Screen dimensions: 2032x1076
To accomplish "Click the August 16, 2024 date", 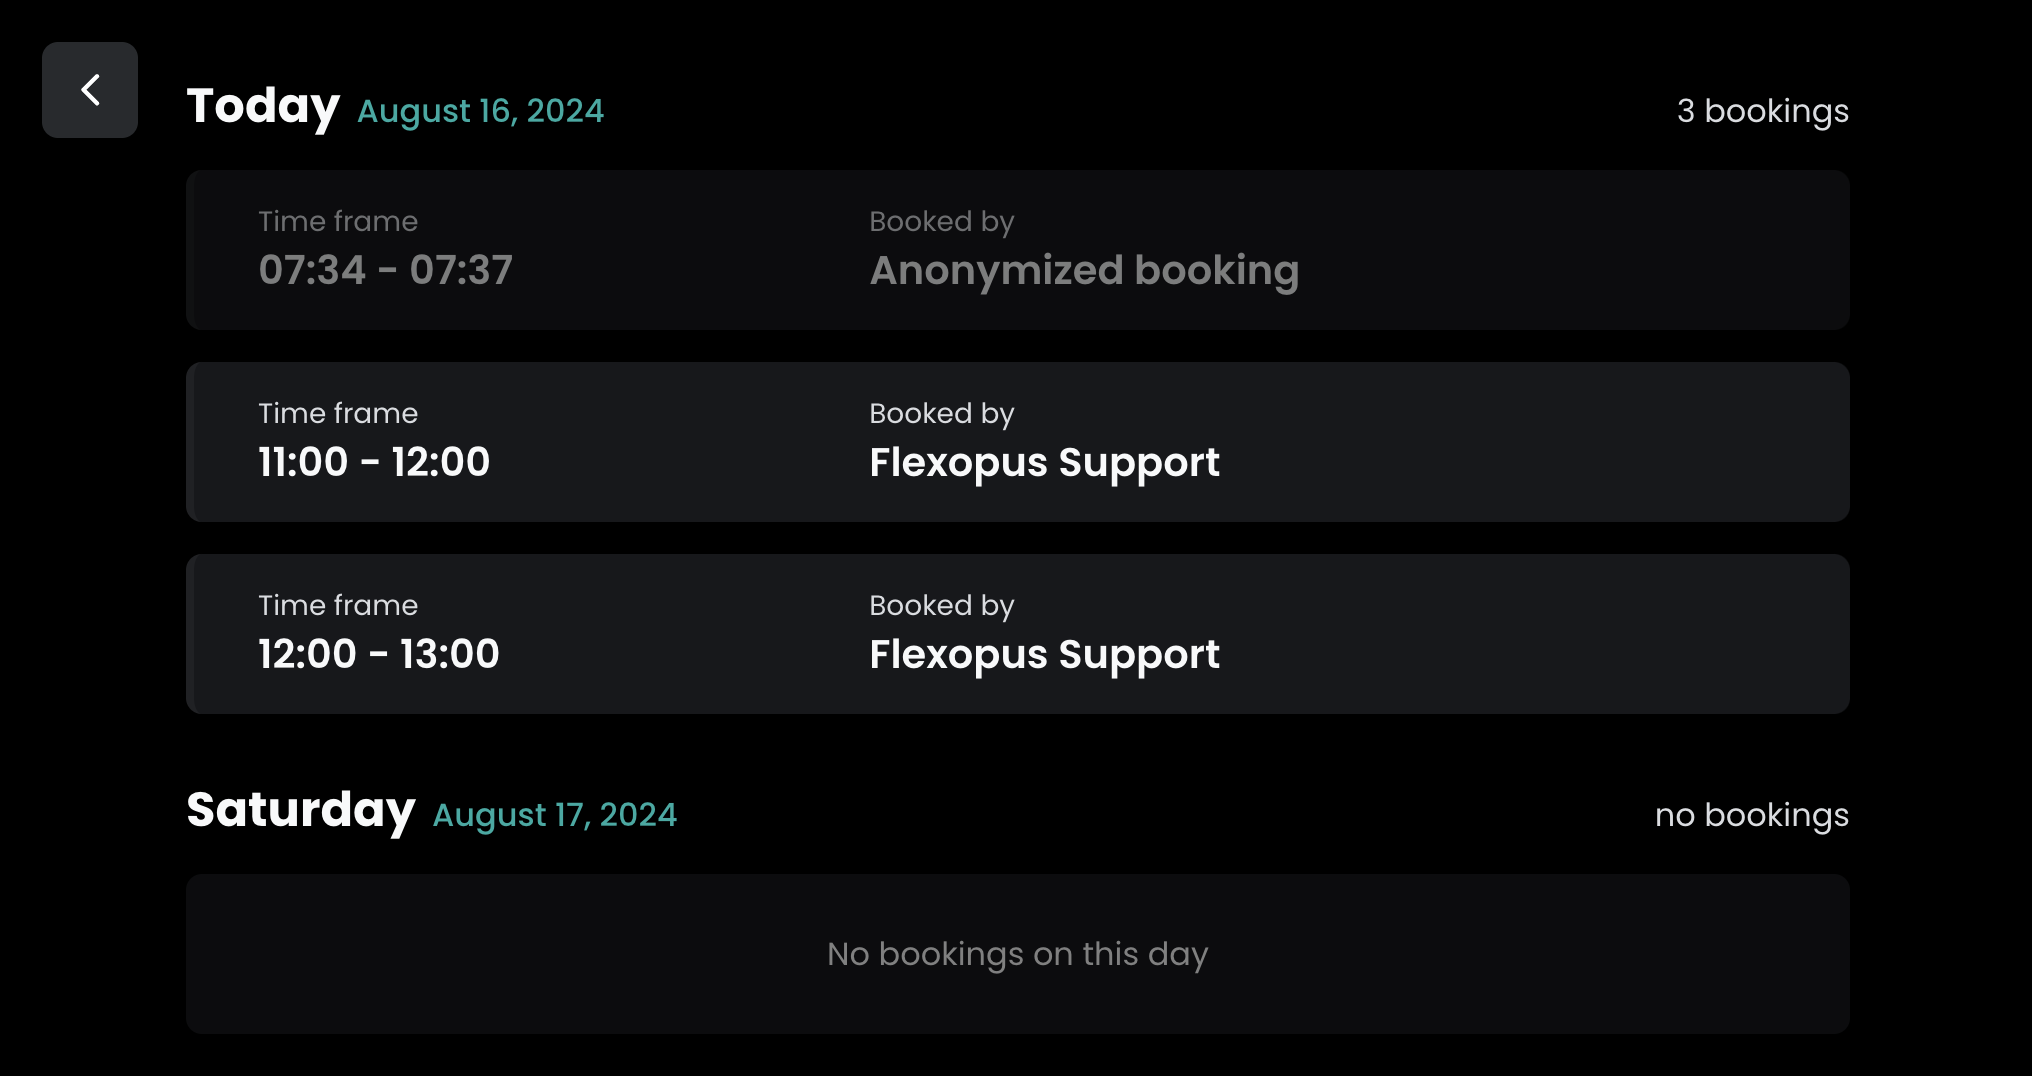I will tap(480, 111).
